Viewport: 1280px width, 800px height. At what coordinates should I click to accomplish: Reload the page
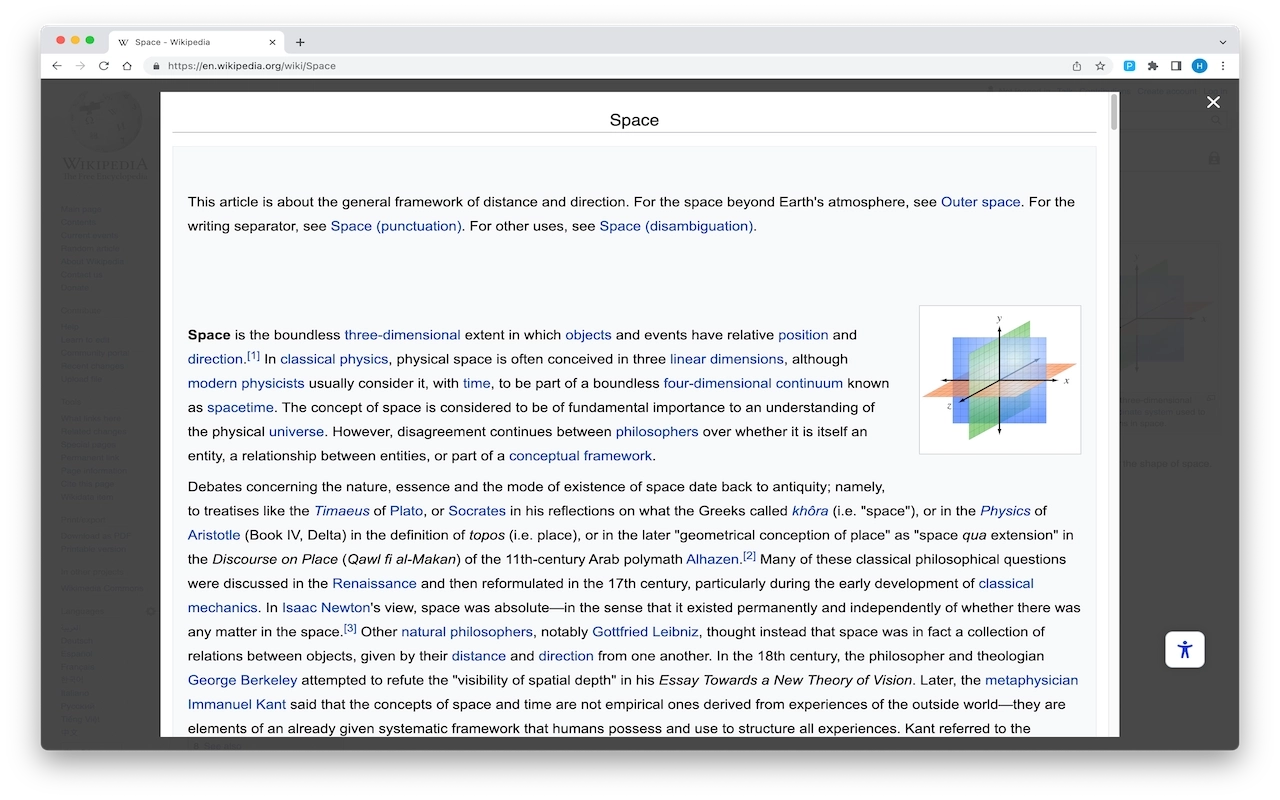click(x=104, y=66)
